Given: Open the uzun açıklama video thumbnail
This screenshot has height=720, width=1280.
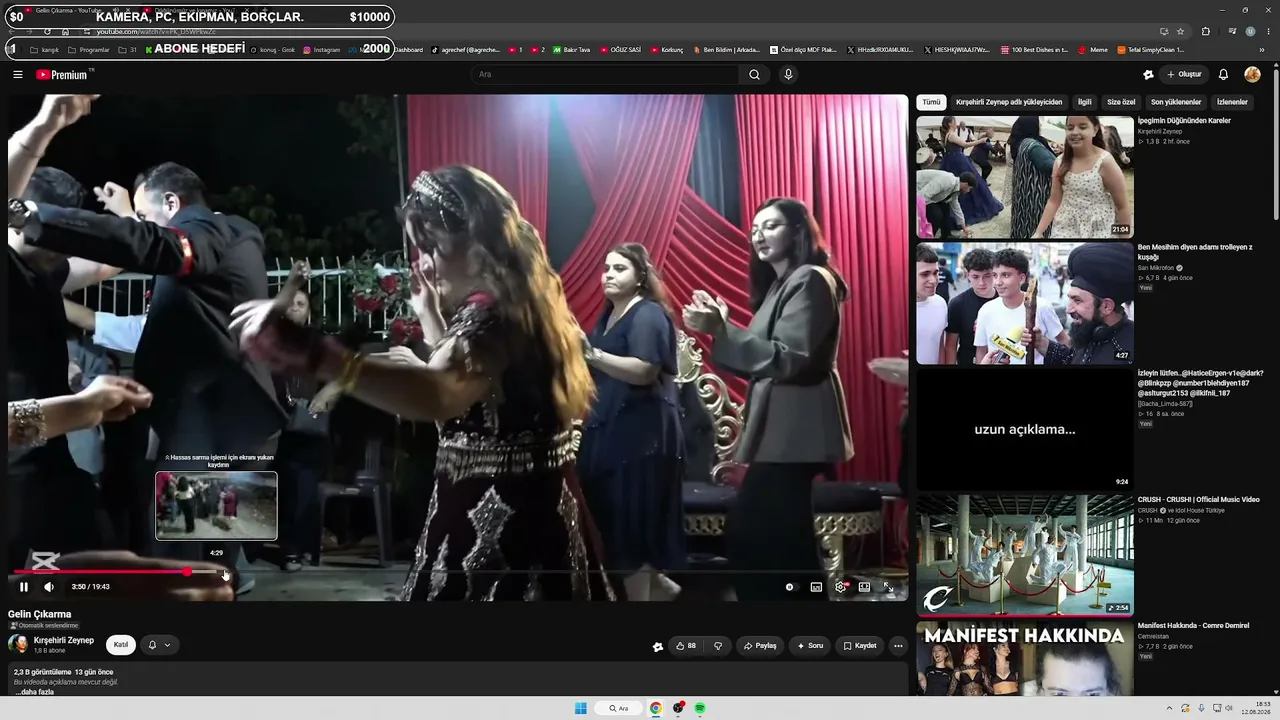Looking at the screenshot, I should click(x=1025, y=429).
